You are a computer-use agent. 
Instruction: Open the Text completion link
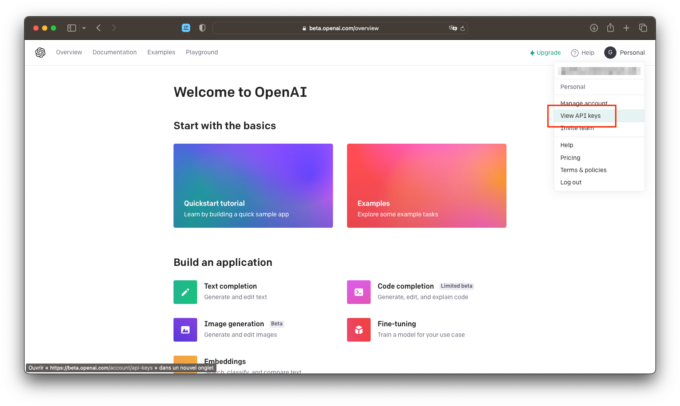230,286
